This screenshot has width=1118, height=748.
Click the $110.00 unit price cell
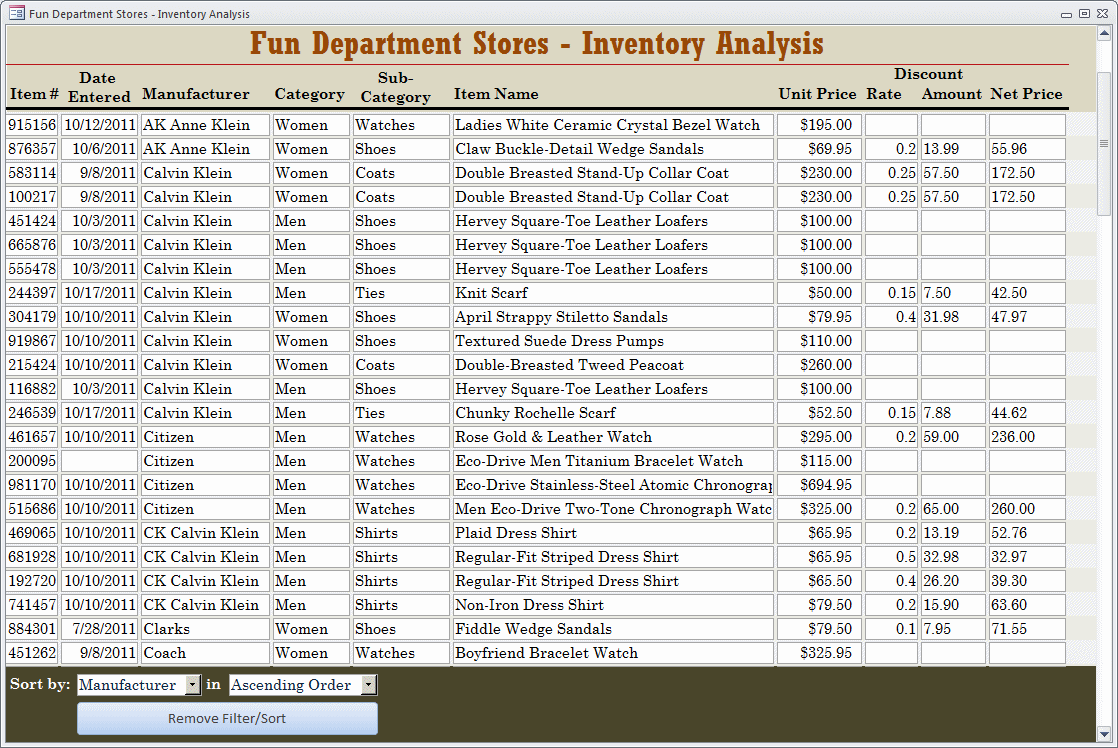tap(819, 341)
